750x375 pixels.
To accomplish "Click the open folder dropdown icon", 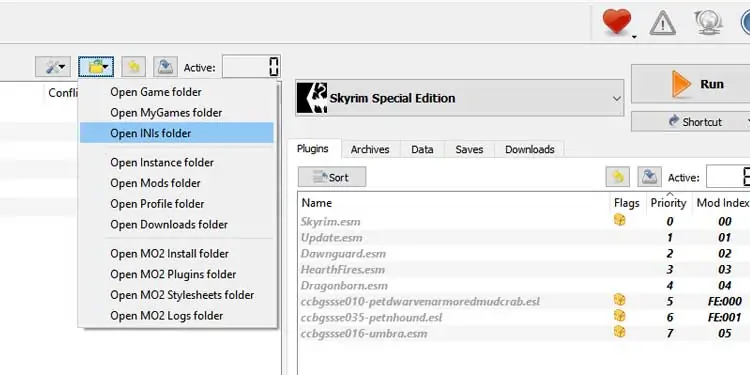I will [96, 67].
